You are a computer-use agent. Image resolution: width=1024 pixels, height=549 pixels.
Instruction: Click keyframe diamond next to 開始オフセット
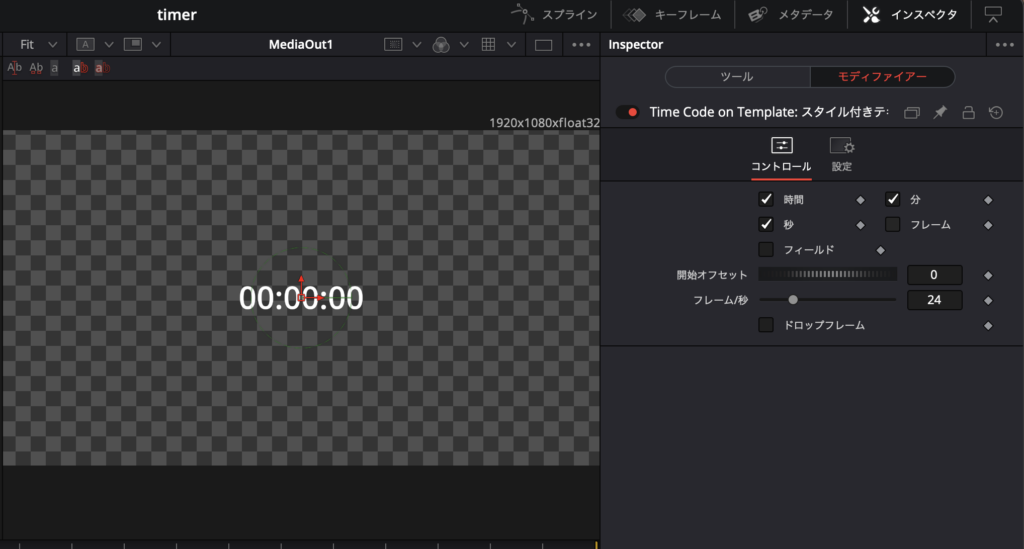pos(988,275)
